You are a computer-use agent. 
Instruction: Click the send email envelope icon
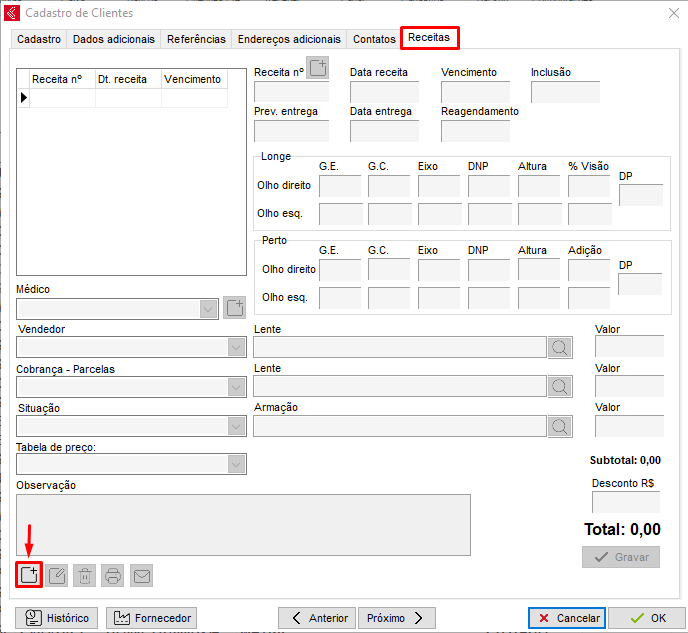[x=142, y=575]
